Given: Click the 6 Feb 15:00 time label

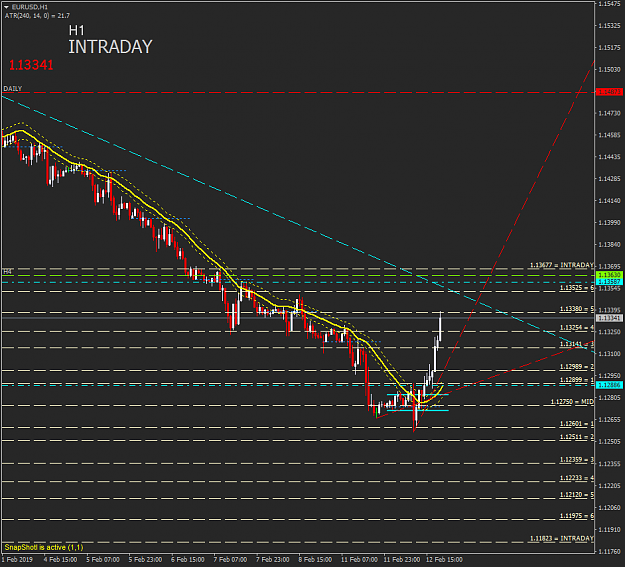Looking at the screenshot, I should [x=188, y=559].
